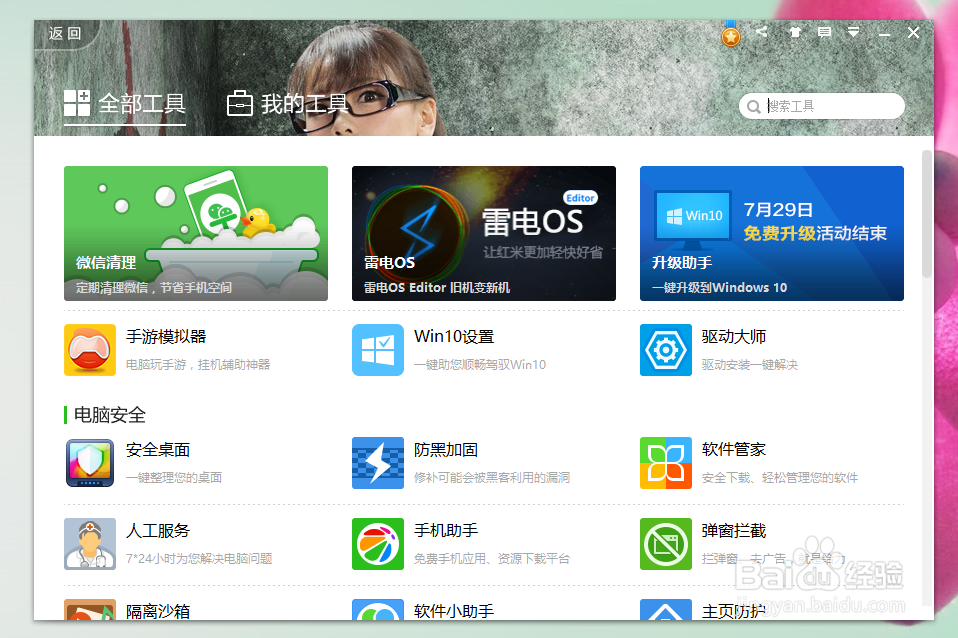Click description 电脑玩手游，挂机辅助神器
Screen dimensions: 958x638
(198, 365)
